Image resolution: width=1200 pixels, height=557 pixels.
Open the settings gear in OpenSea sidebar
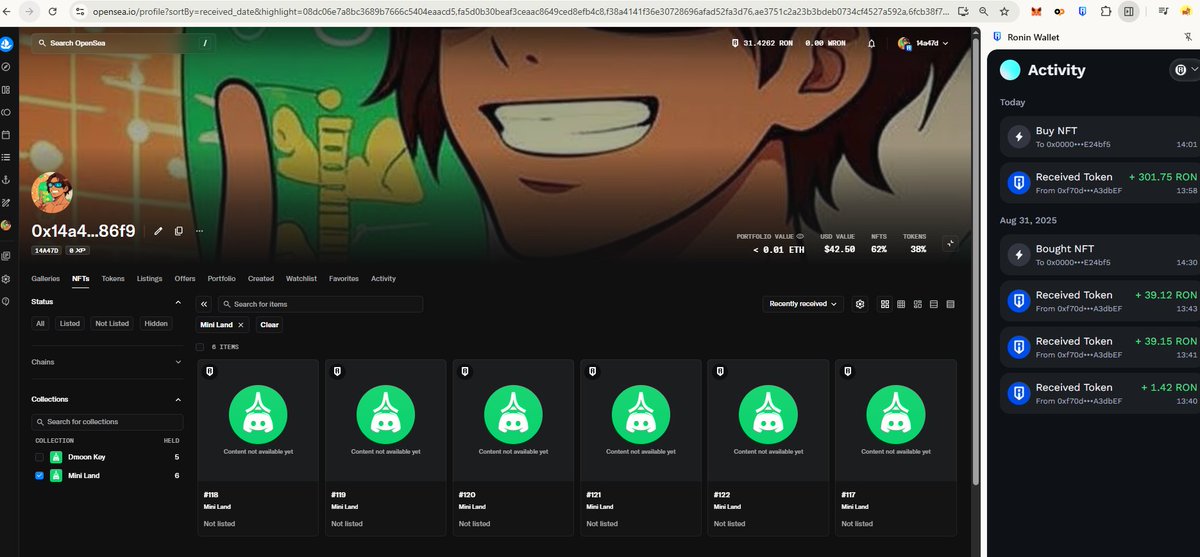pyautogui.click(x=6, y=279)
